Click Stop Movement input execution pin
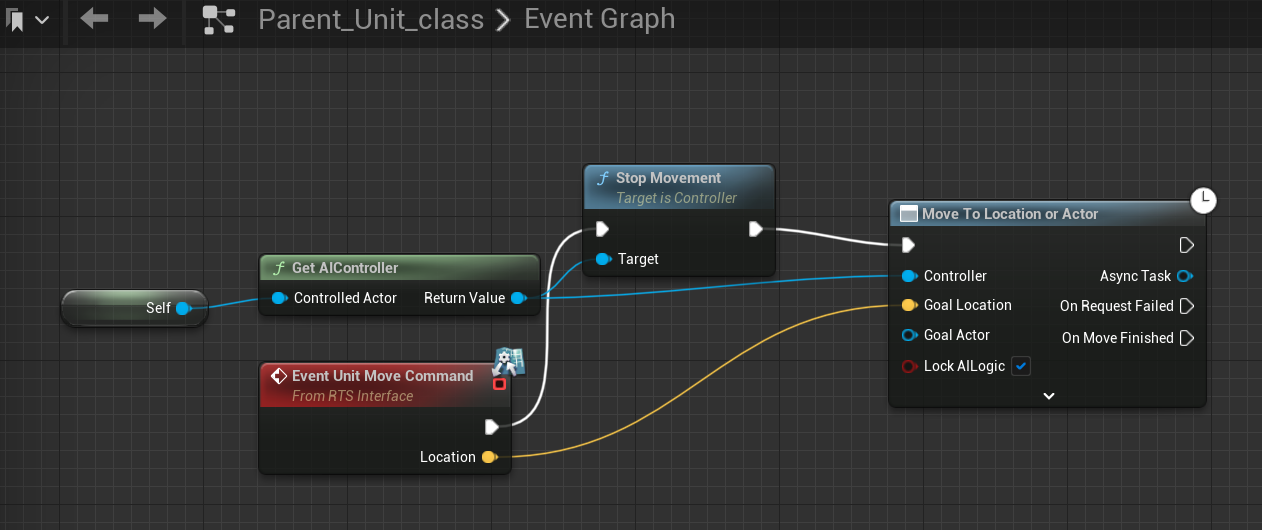The image size is (1262, 530). point(602,229)
